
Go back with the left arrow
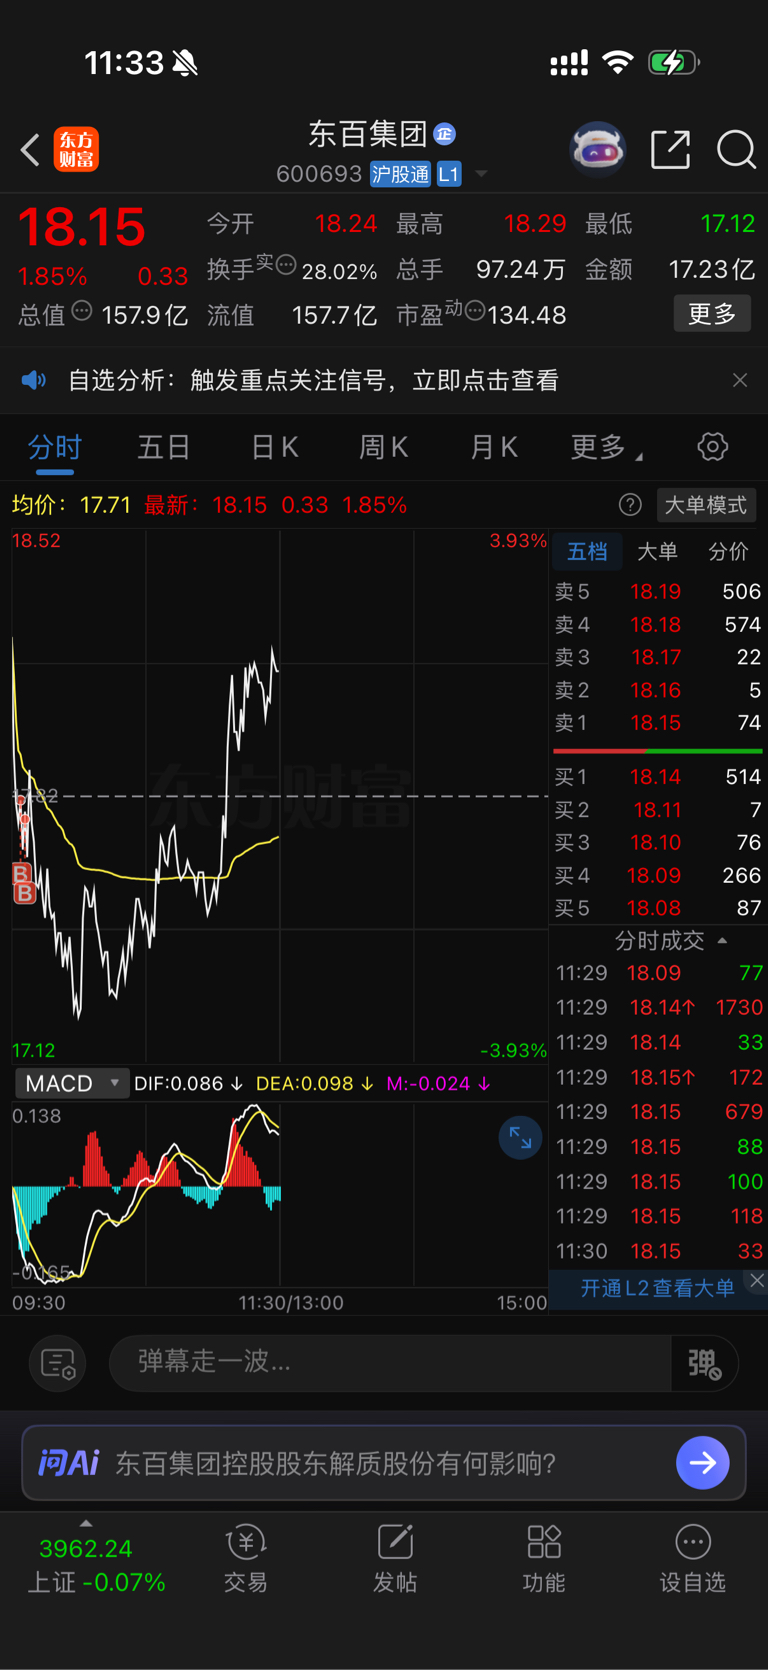pos(30,150)
